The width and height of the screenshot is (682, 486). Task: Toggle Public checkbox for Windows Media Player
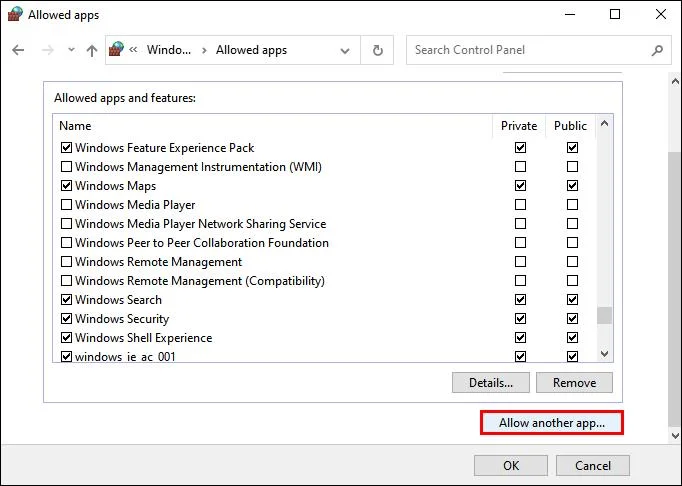tap(572, 204)
